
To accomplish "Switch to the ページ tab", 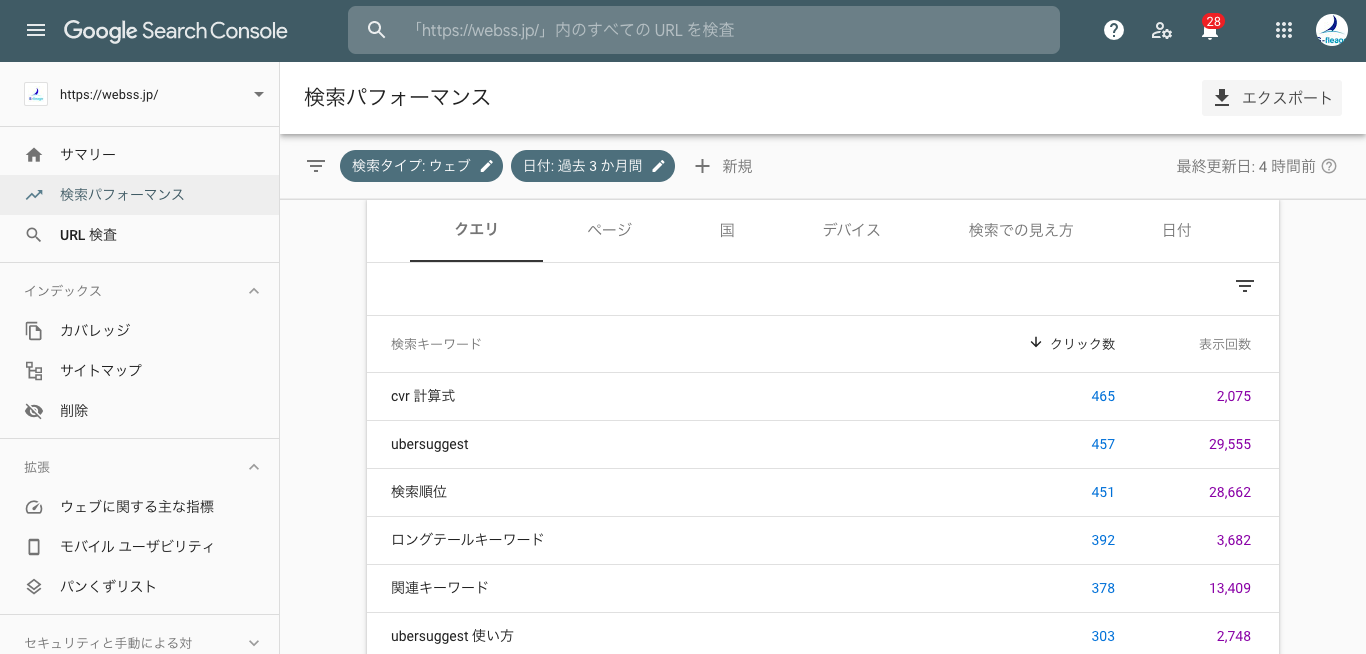I will (609, 230).
